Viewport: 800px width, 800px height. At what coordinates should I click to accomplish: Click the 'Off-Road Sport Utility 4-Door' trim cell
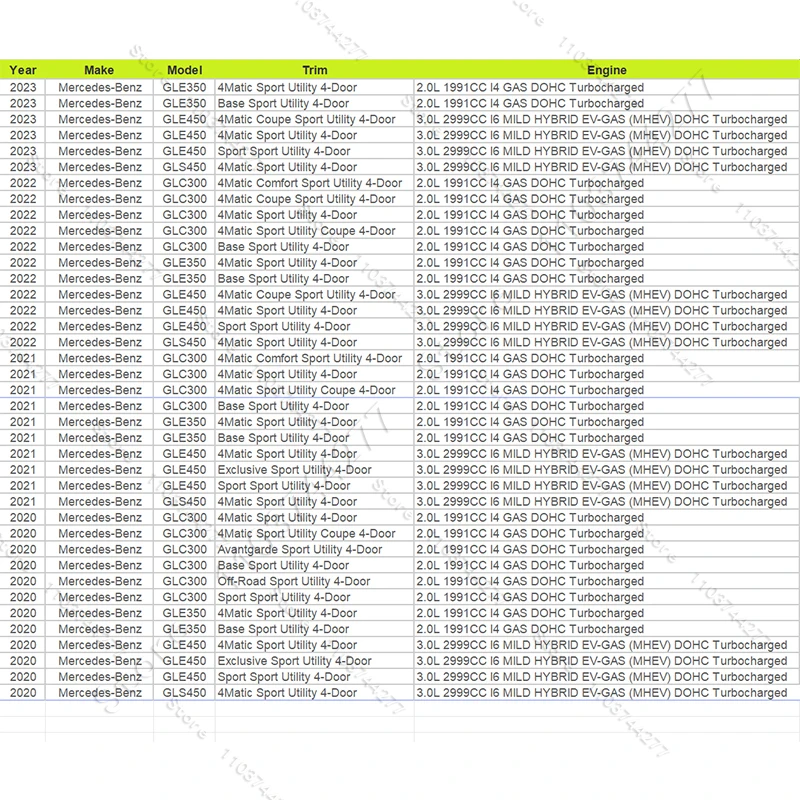pyautogui.click(x=314, y=581)
